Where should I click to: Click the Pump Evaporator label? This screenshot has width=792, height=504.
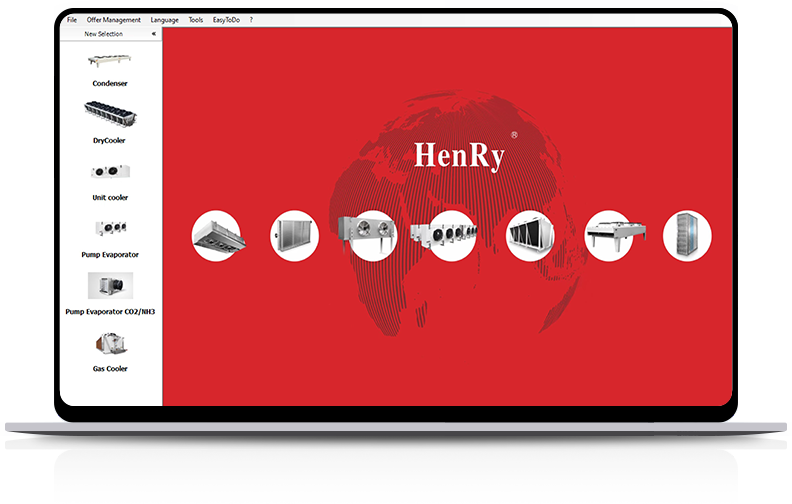click(x=110, y=255)
